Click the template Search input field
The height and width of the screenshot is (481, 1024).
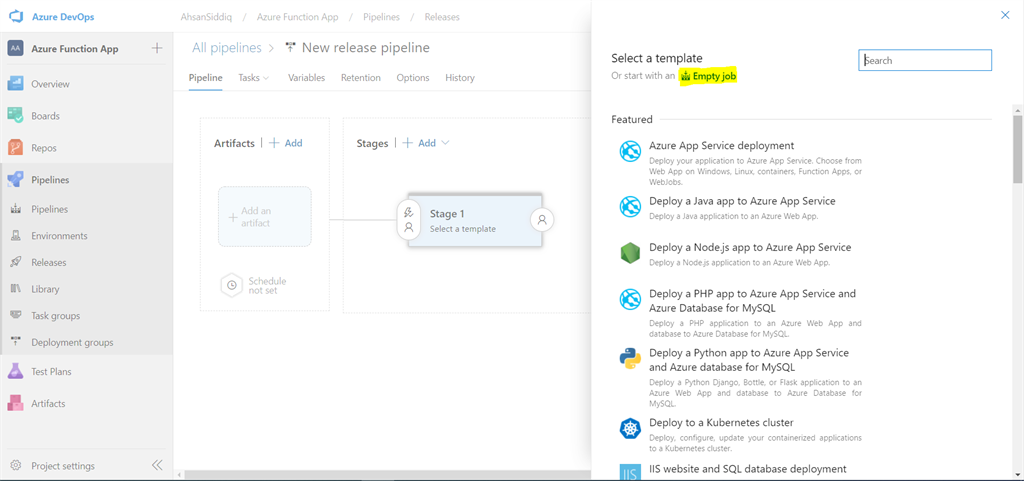(x=925, y=60)
